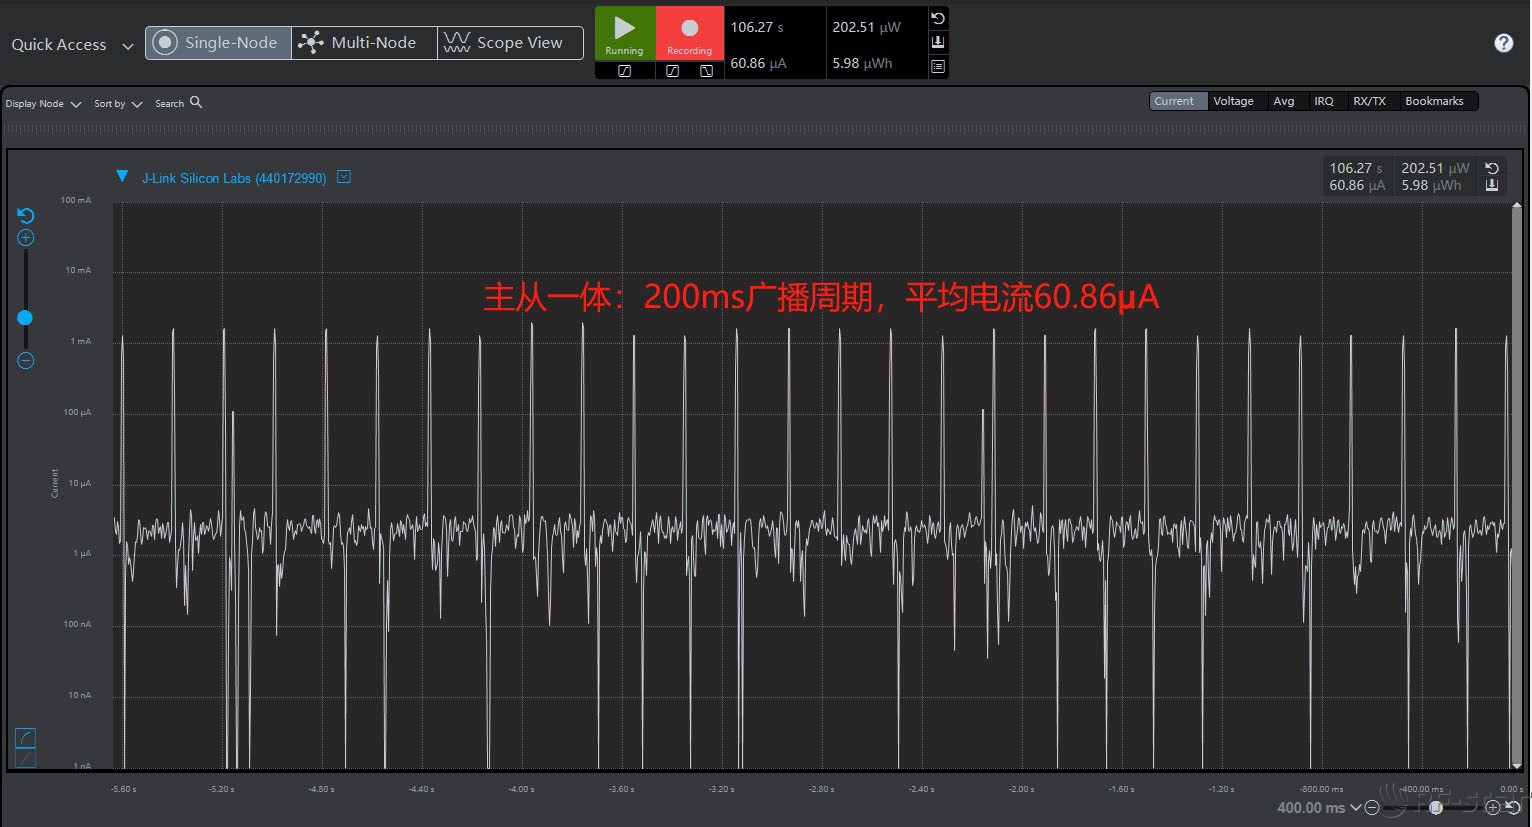Switch to Multi-Node view

[364, 43]
